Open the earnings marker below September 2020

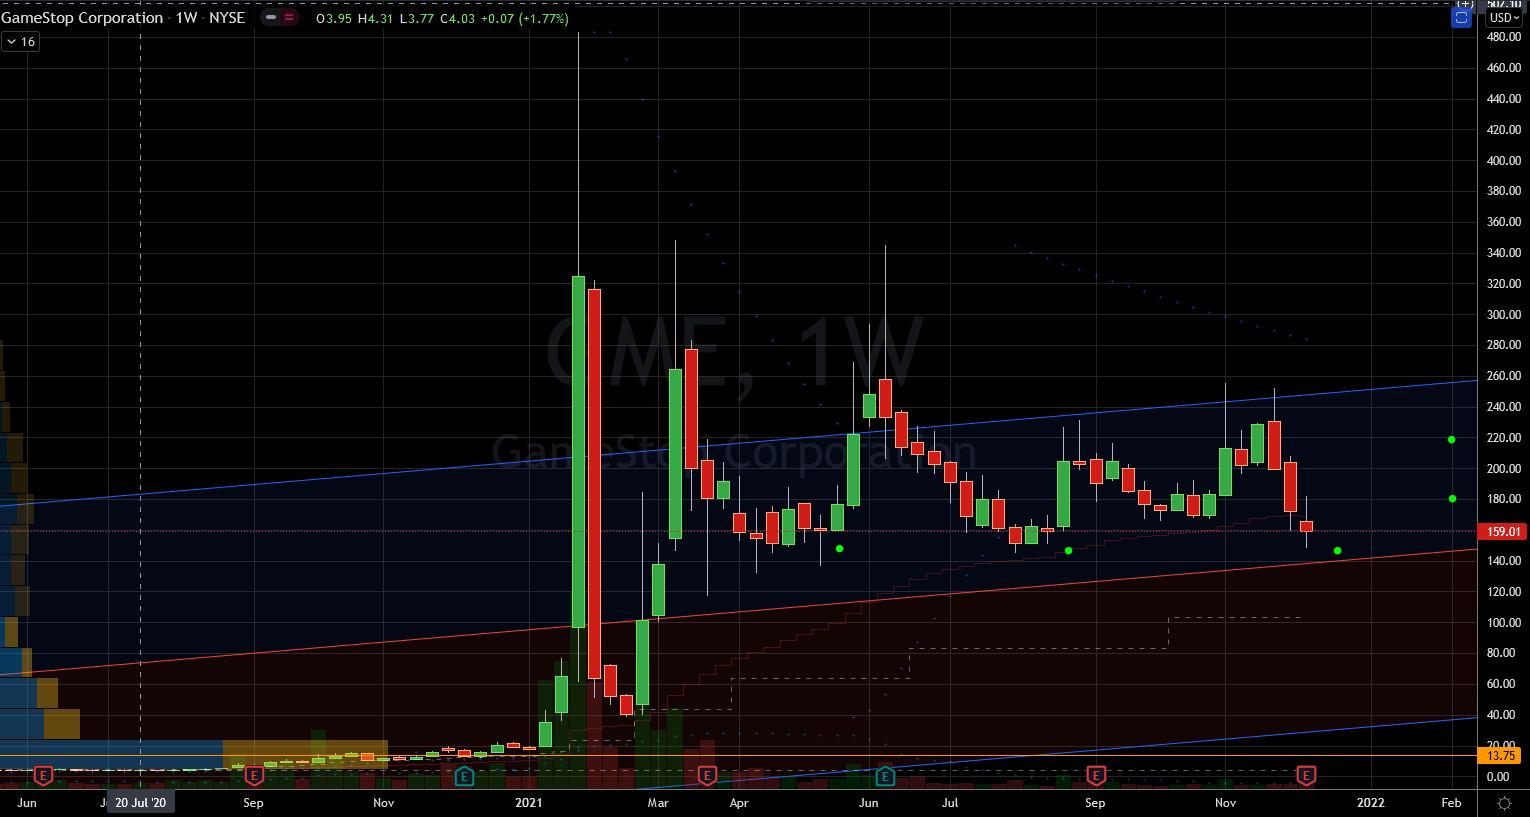coord(254,776)
